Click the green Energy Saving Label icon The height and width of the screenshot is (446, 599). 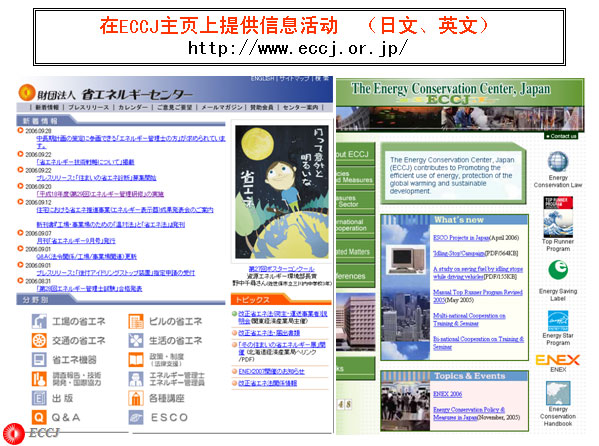pos(558,270)
